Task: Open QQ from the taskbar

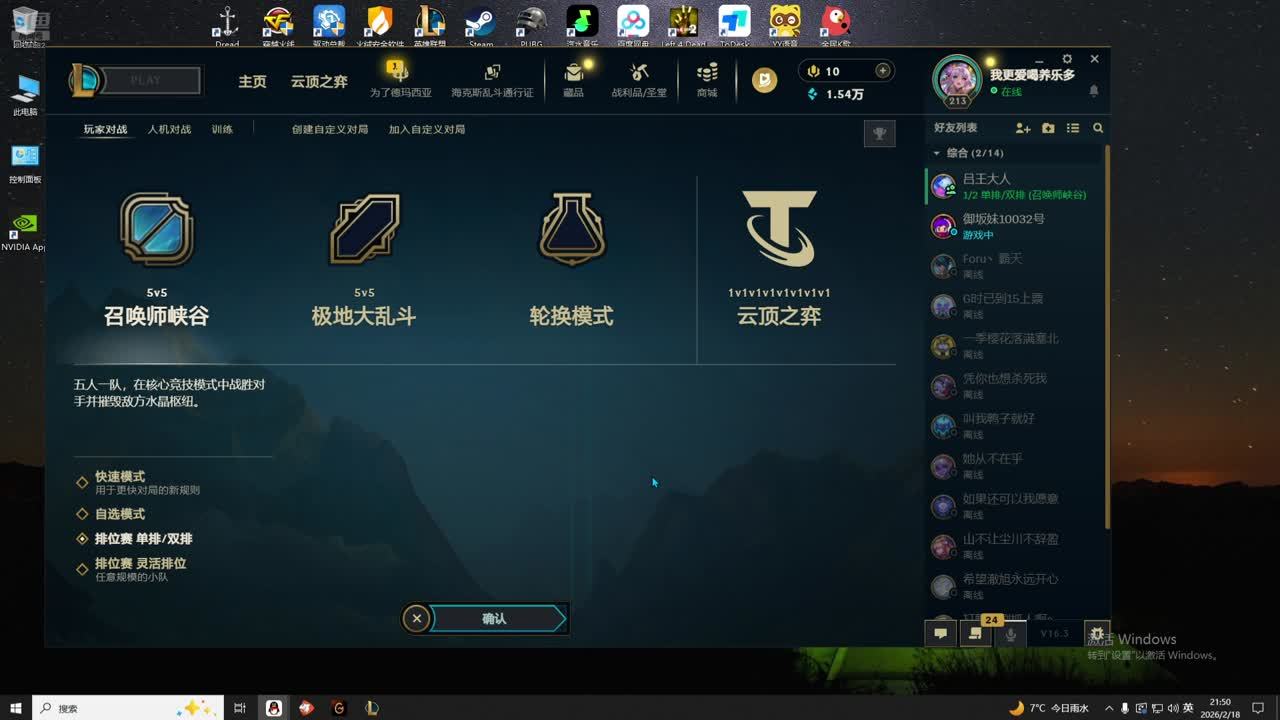Action: [273, 708]
